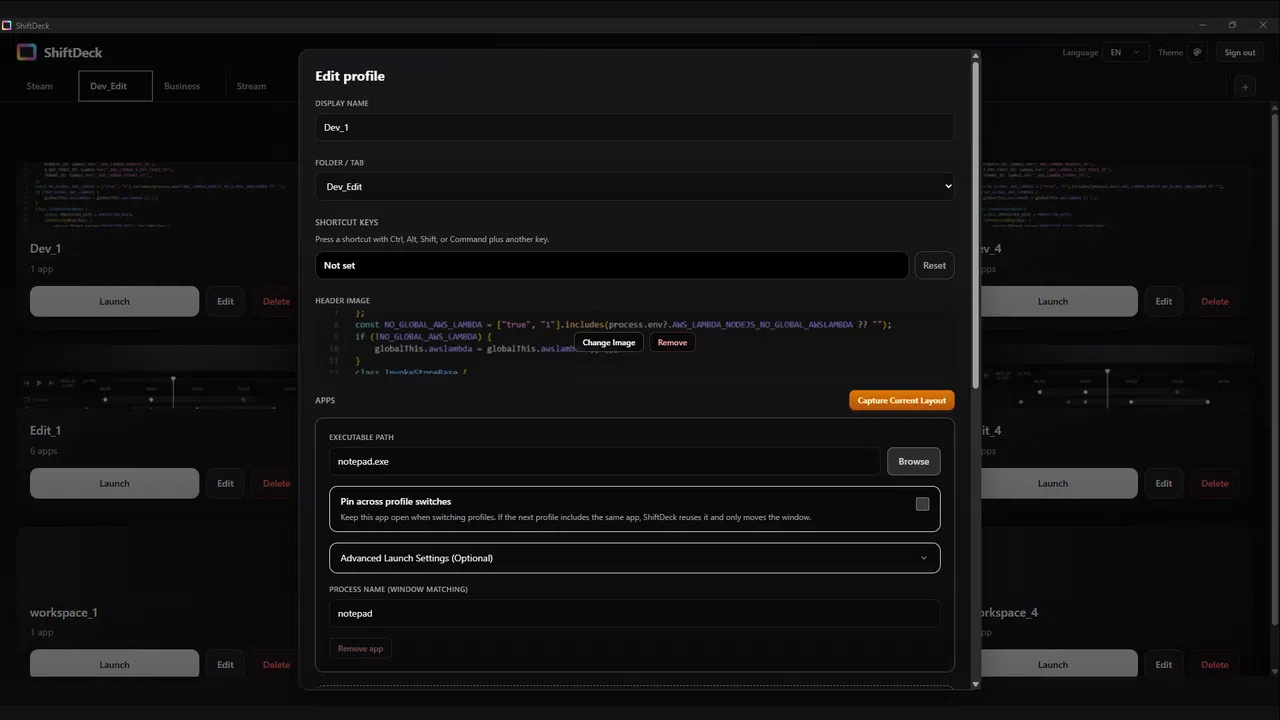Open the Business tab
The image size is (1280, 720).
click(182, 86)
